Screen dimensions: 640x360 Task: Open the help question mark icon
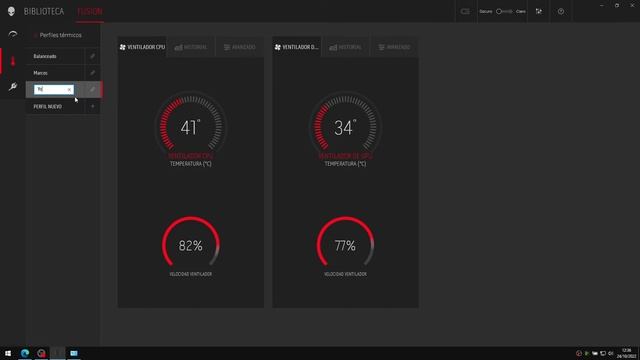click(561, 11)
